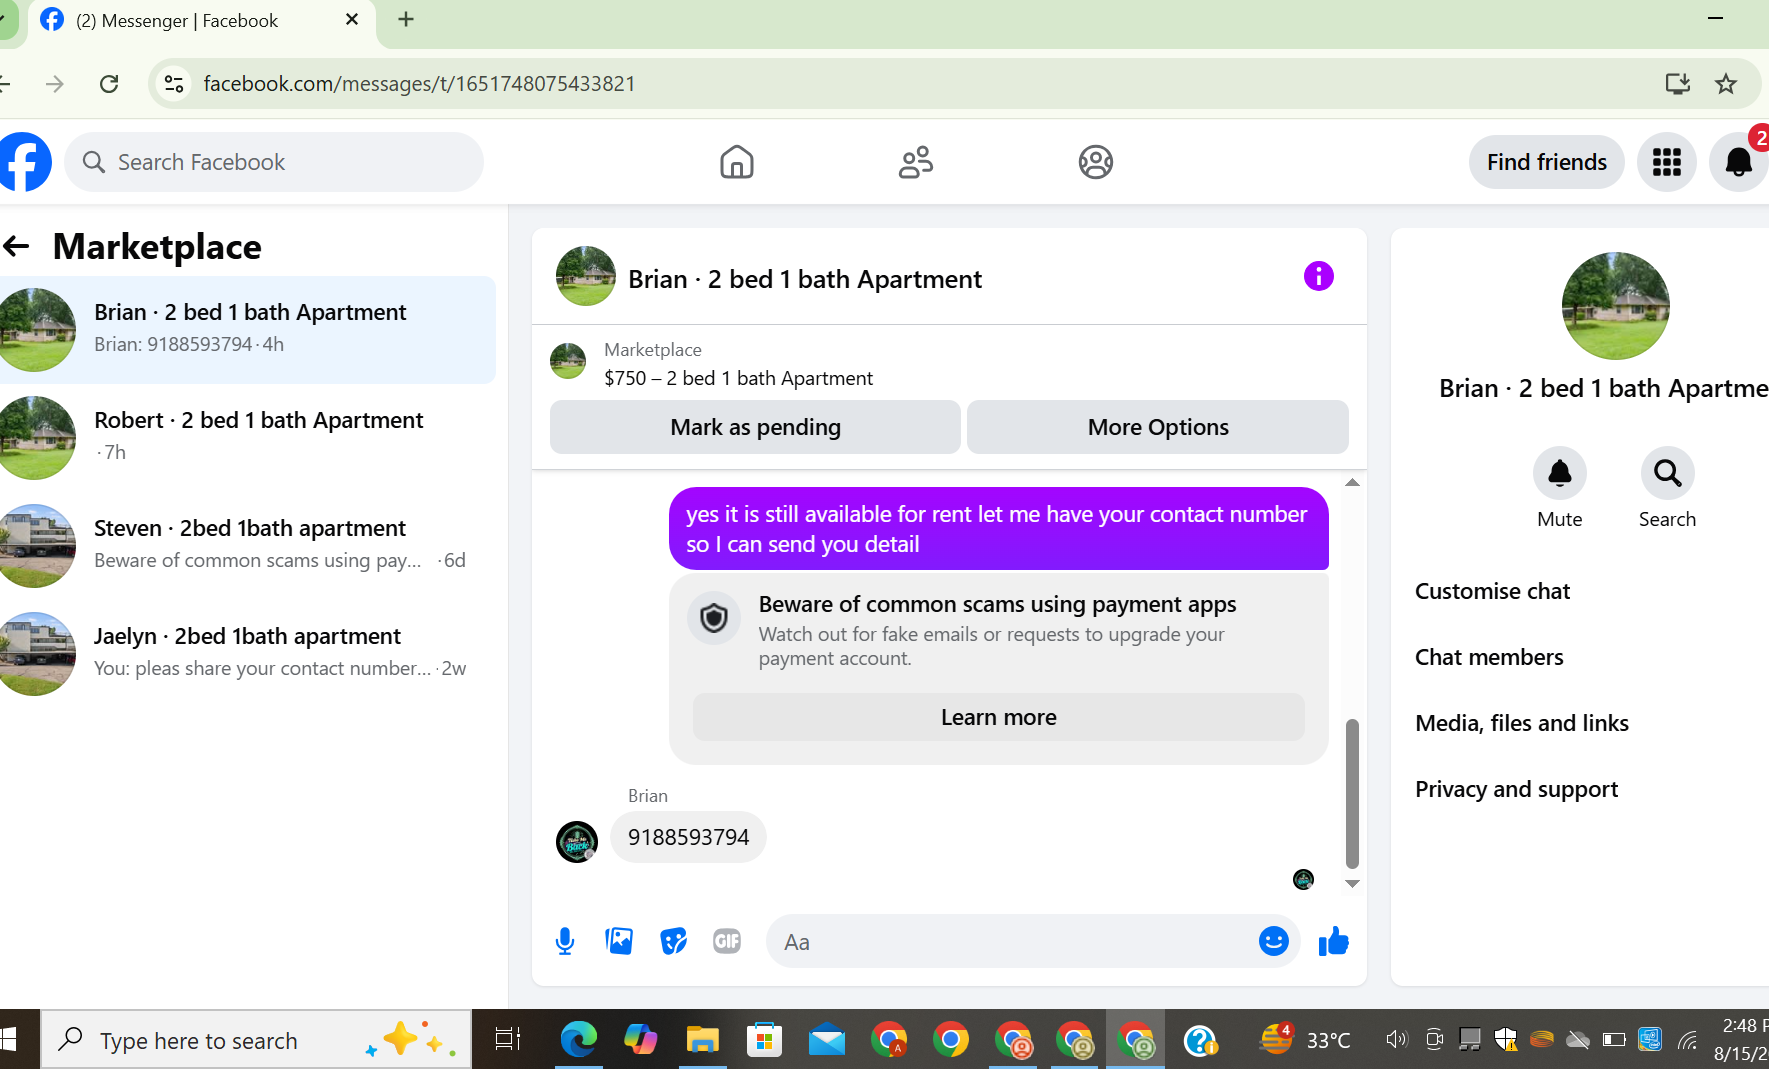Screen dimensions: 1769x1069
Task: Record a voice clip with microphone icon
Action: click(565, 941)
